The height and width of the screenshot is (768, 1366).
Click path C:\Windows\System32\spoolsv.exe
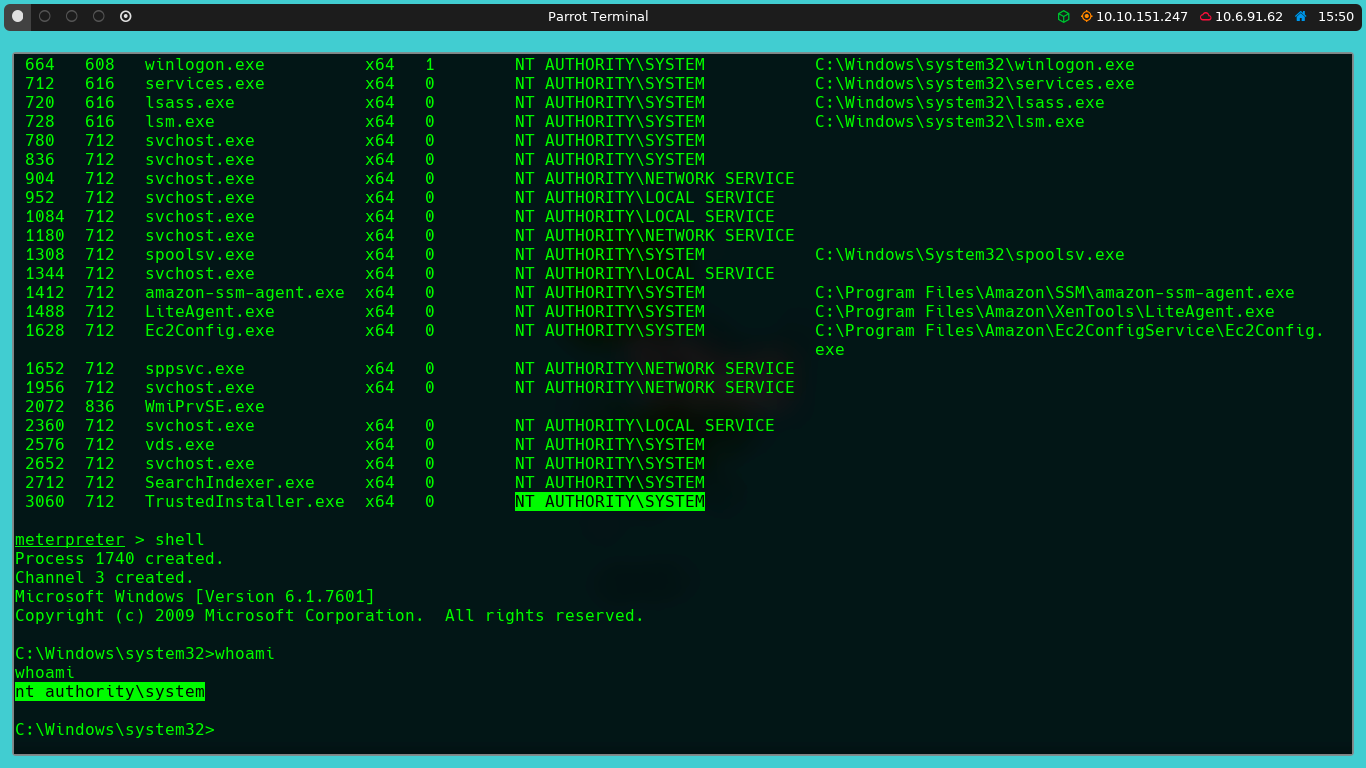970,255
